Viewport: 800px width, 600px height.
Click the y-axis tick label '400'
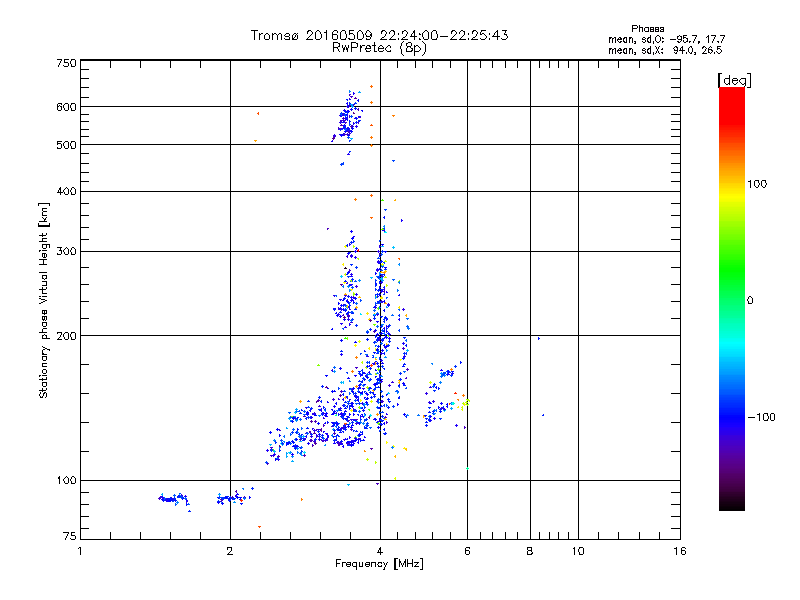[66, 191]
